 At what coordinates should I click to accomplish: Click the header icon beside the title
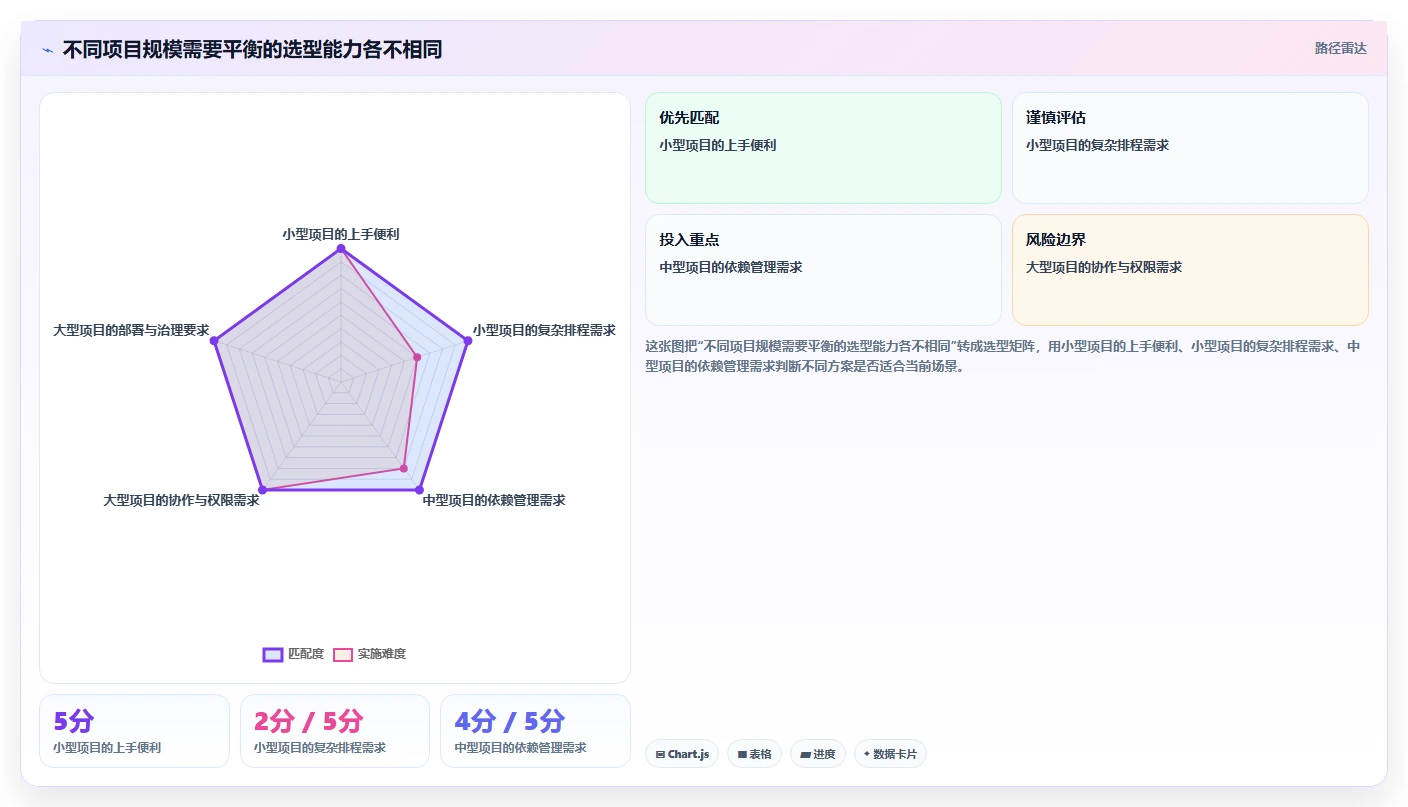(x=47, y=50)
